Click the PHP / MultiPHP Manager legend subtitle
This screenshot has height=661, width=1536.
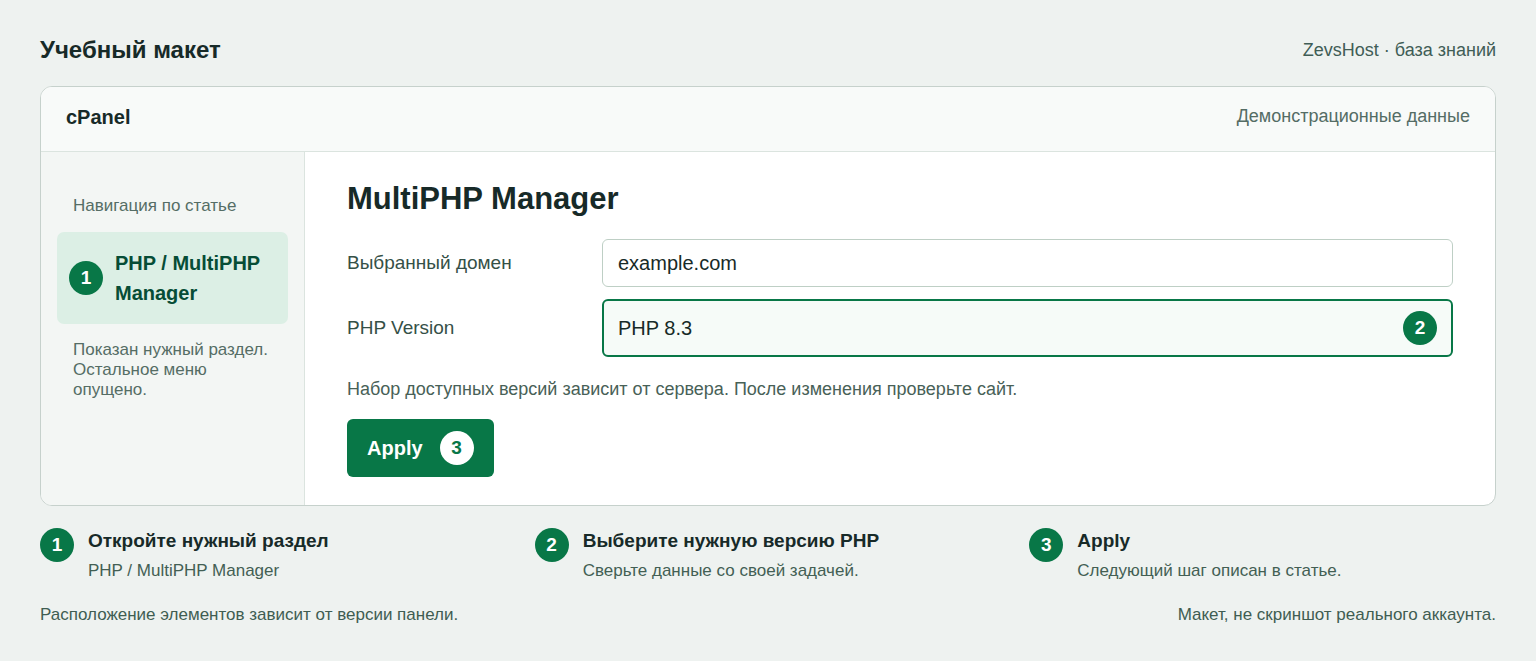click(184, 571)
